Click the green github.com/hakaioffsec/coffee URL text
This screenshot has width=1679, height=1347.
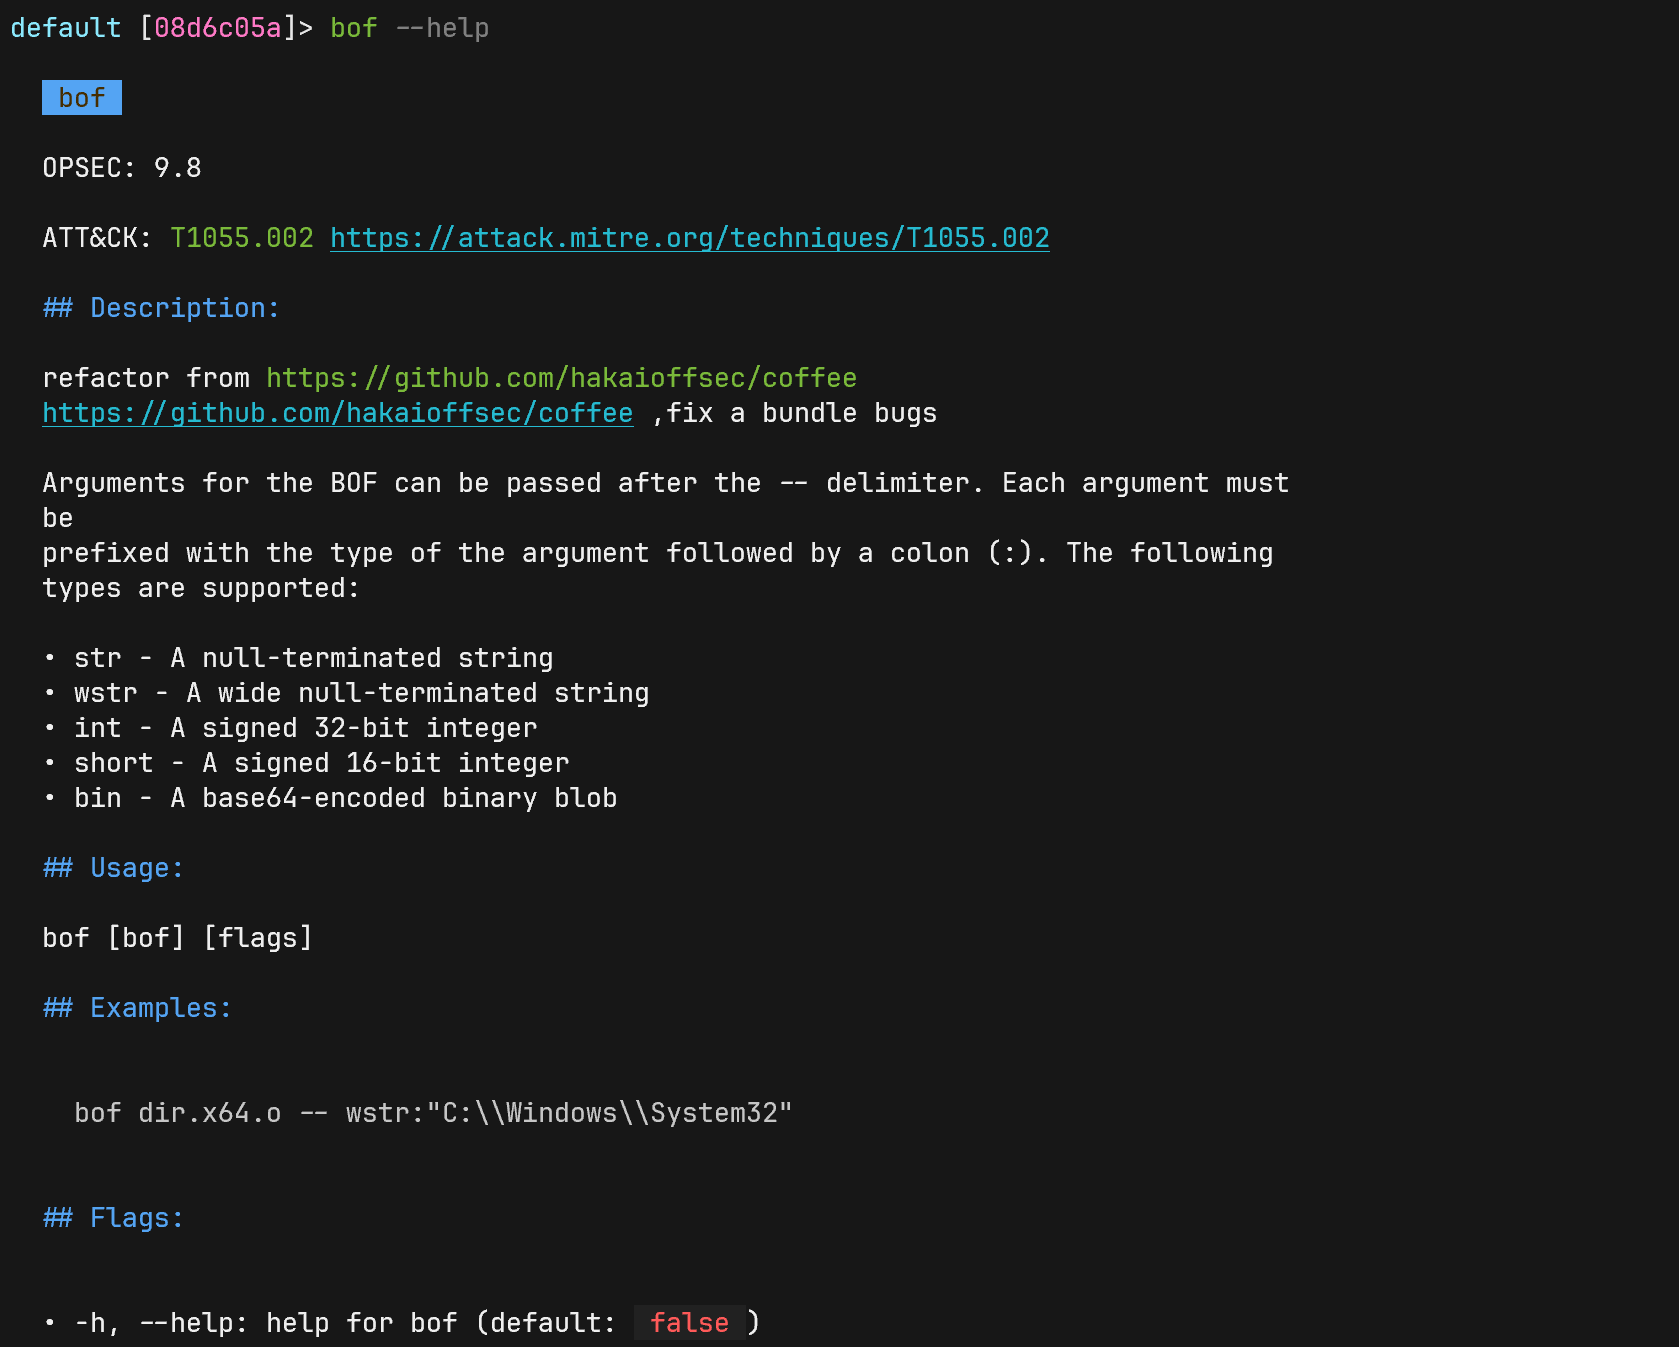point(561,378)
